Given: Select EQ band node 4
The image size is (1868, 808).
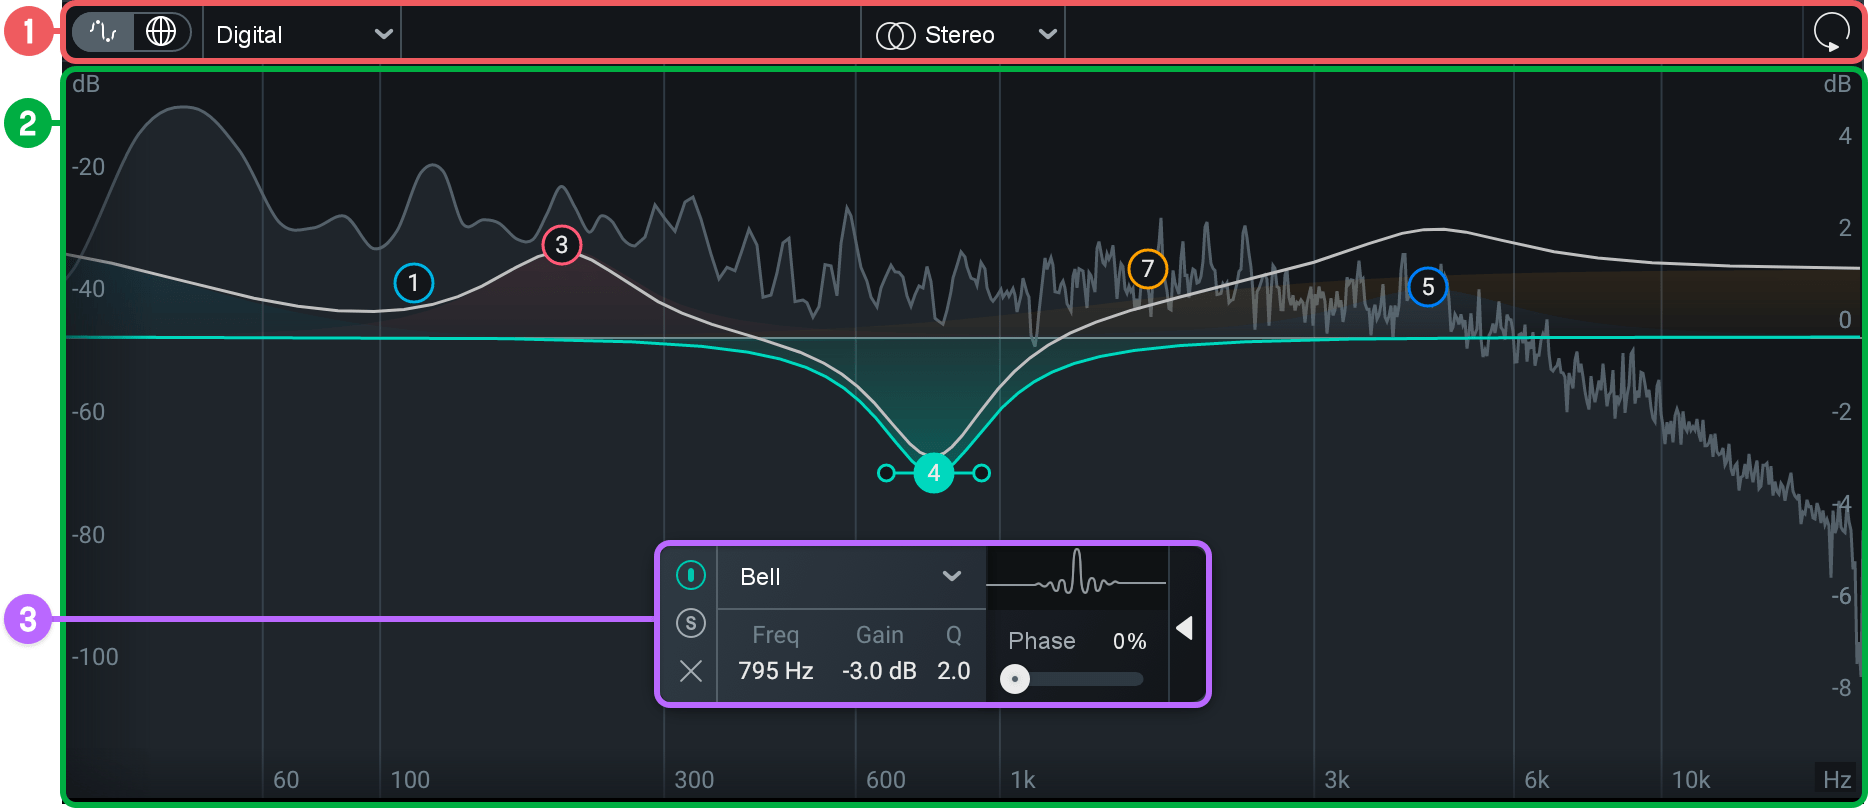Looking at the screenshot, I should 934,473.
